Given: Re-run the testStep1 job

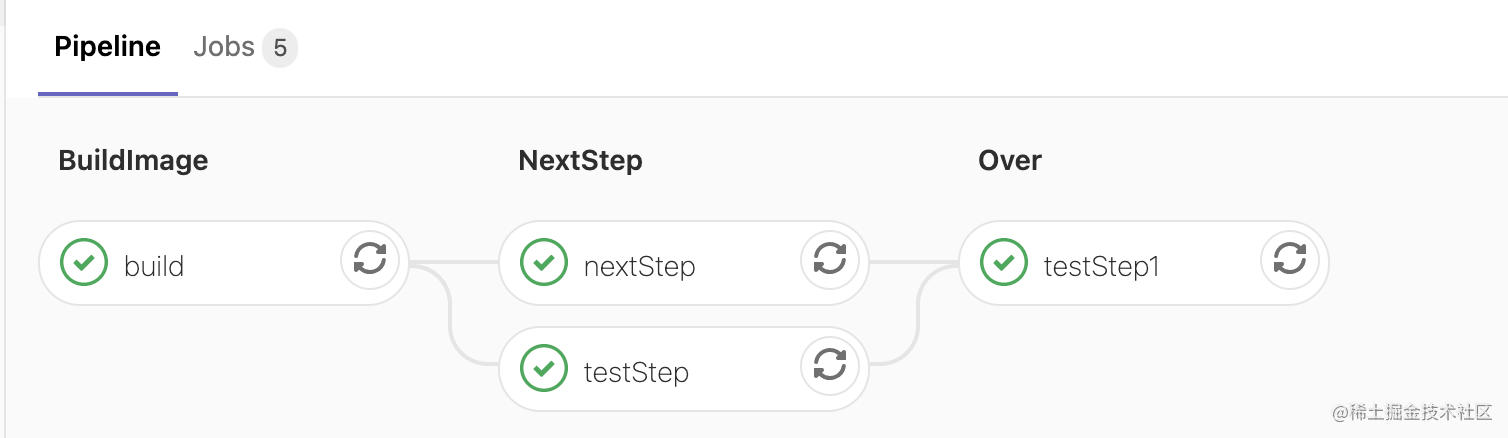Looking at the screenshot, I should click(x=1290, y=261).
